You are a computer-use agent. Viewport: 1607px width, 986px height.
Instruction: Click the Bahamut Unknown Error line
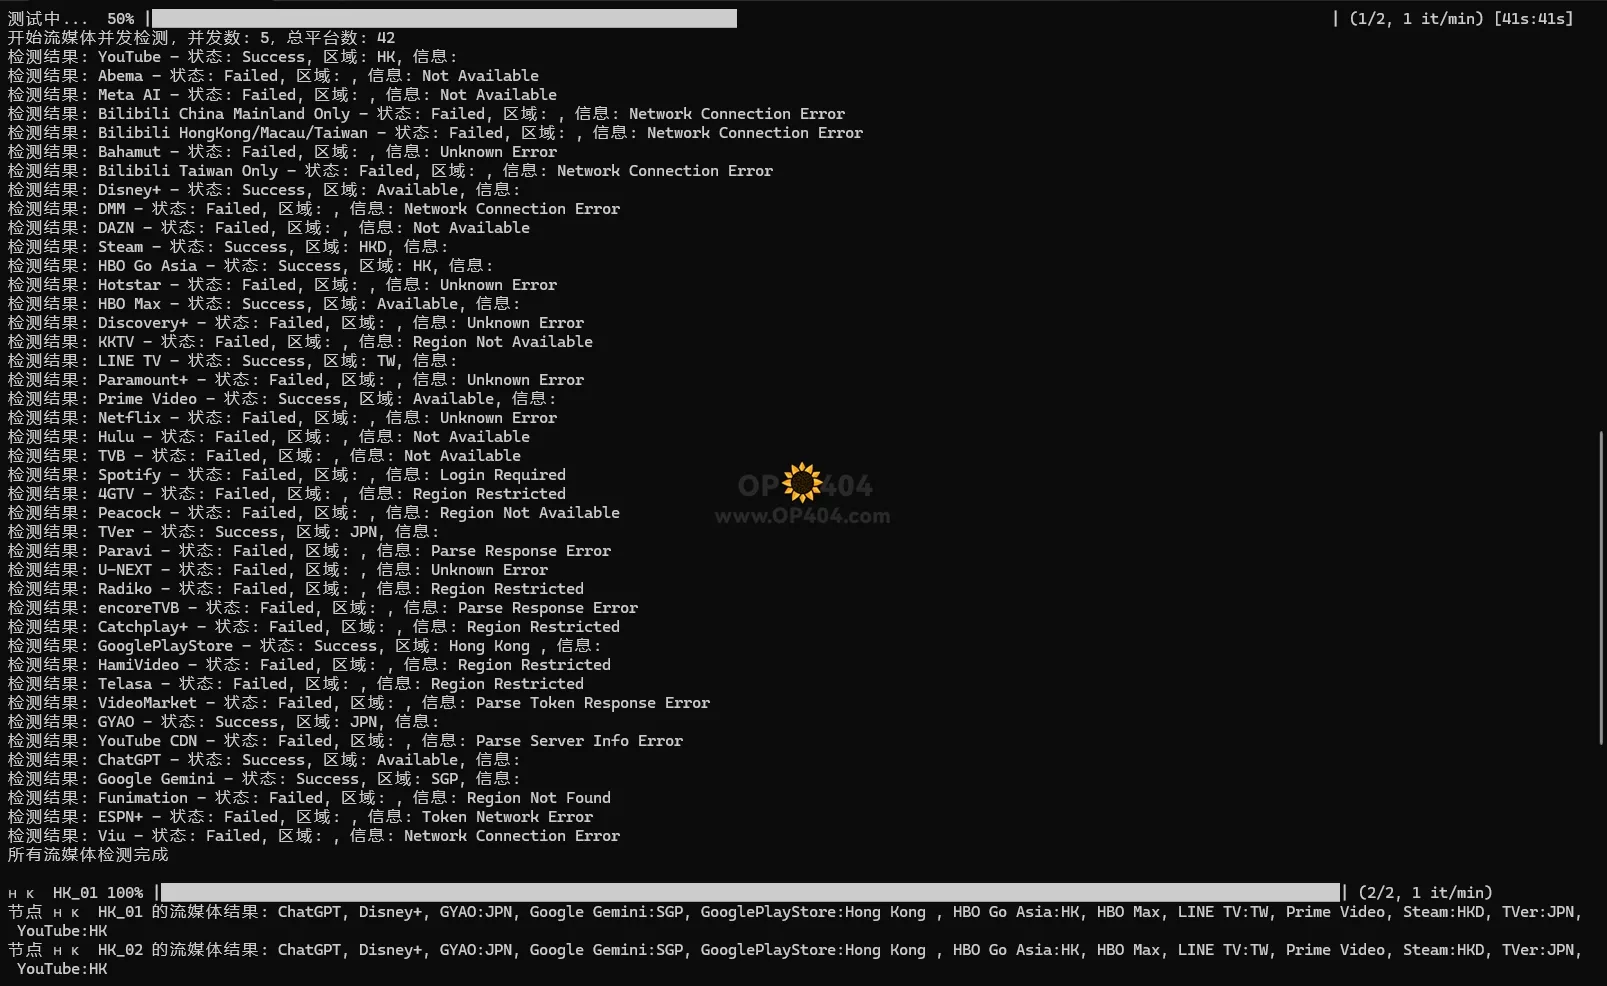coord(282,152)
